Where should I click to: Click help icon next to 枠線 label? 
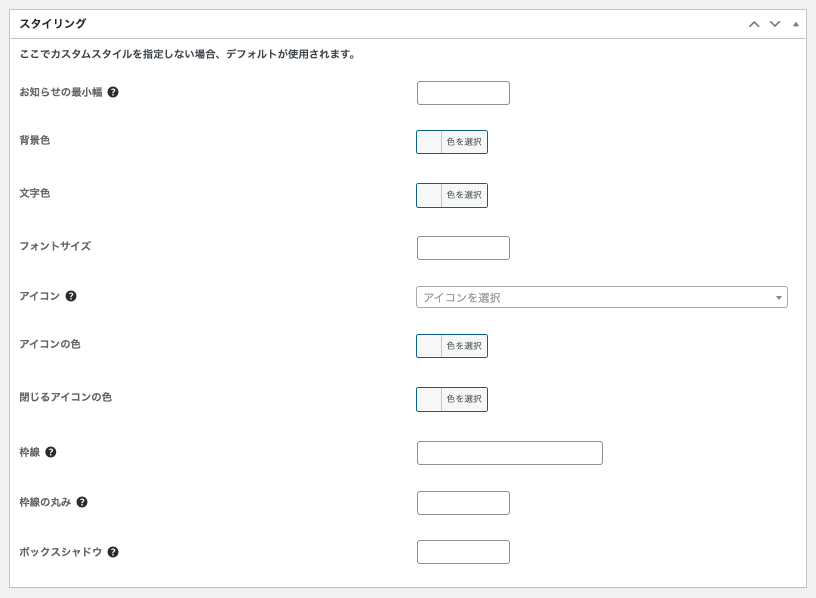pos(51,452)
